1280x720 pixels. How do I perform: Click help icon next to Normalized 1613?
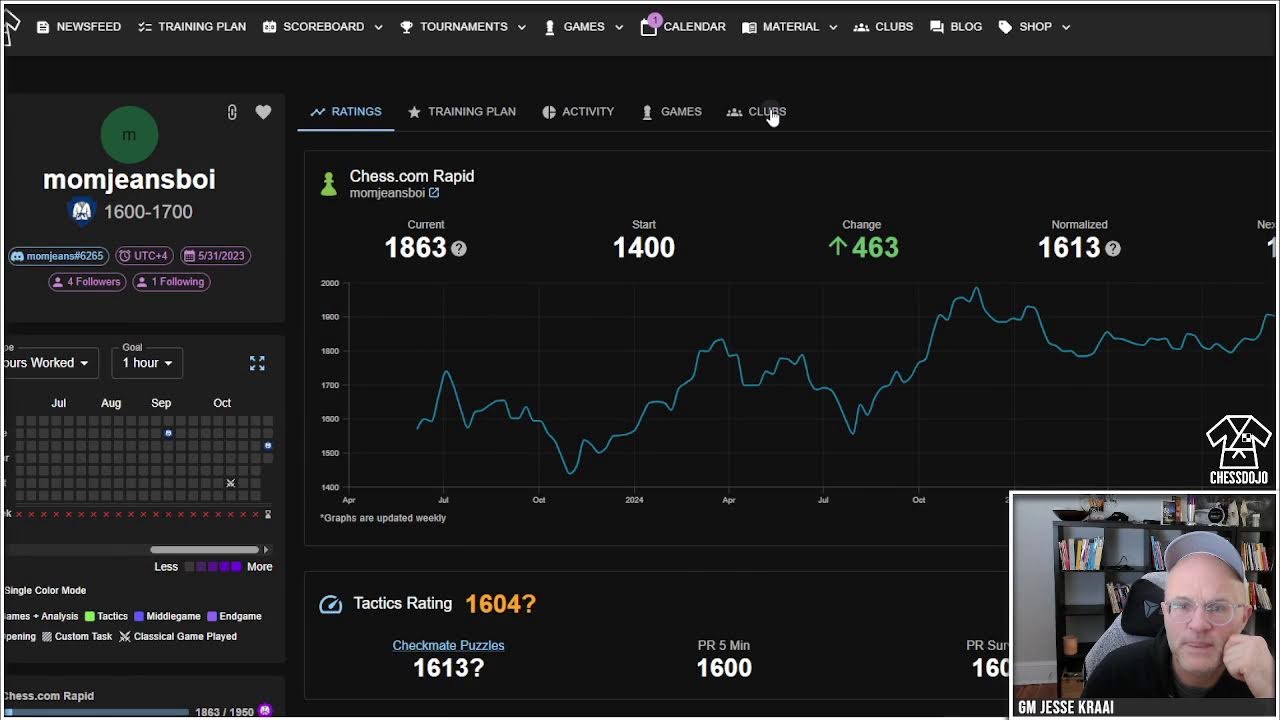(x=1113, y=248)
